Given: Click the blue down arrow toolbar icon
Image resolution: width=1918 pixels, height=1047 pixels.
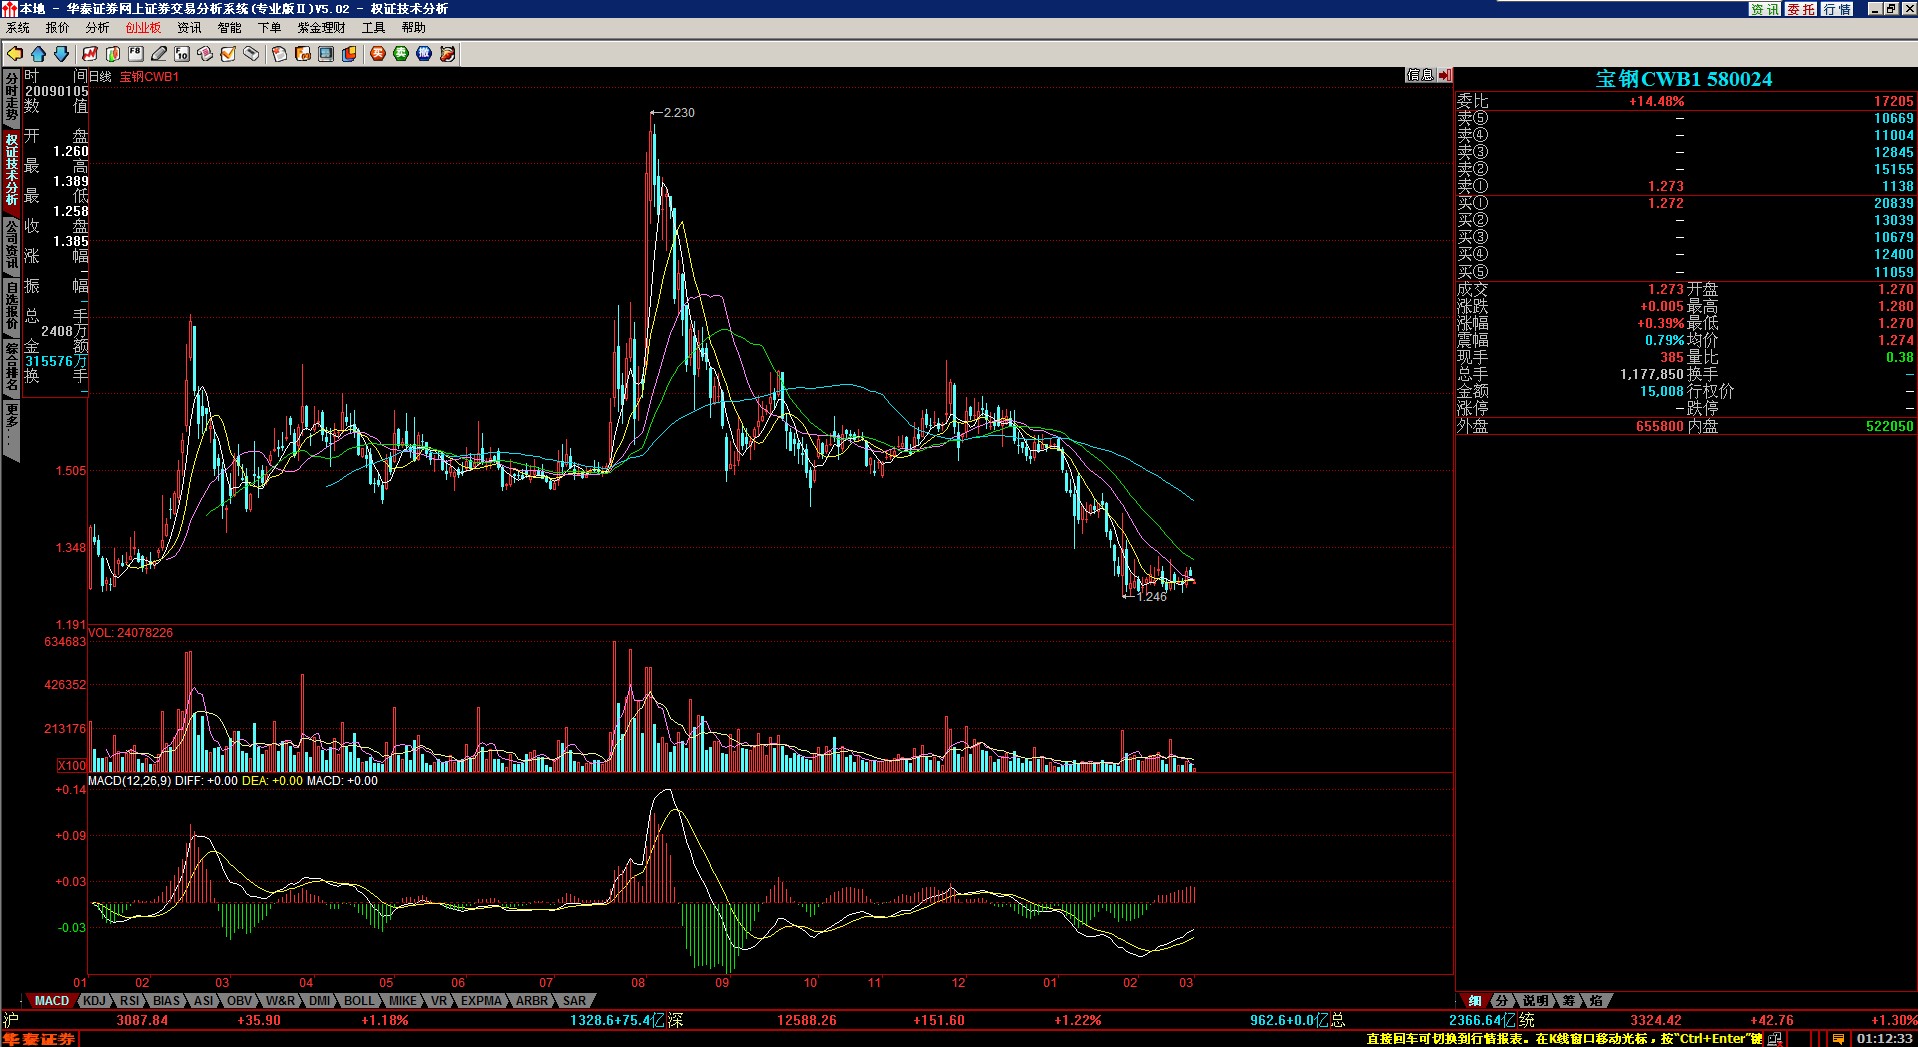Looking at the screenshot, I should (x=61, y=54).
